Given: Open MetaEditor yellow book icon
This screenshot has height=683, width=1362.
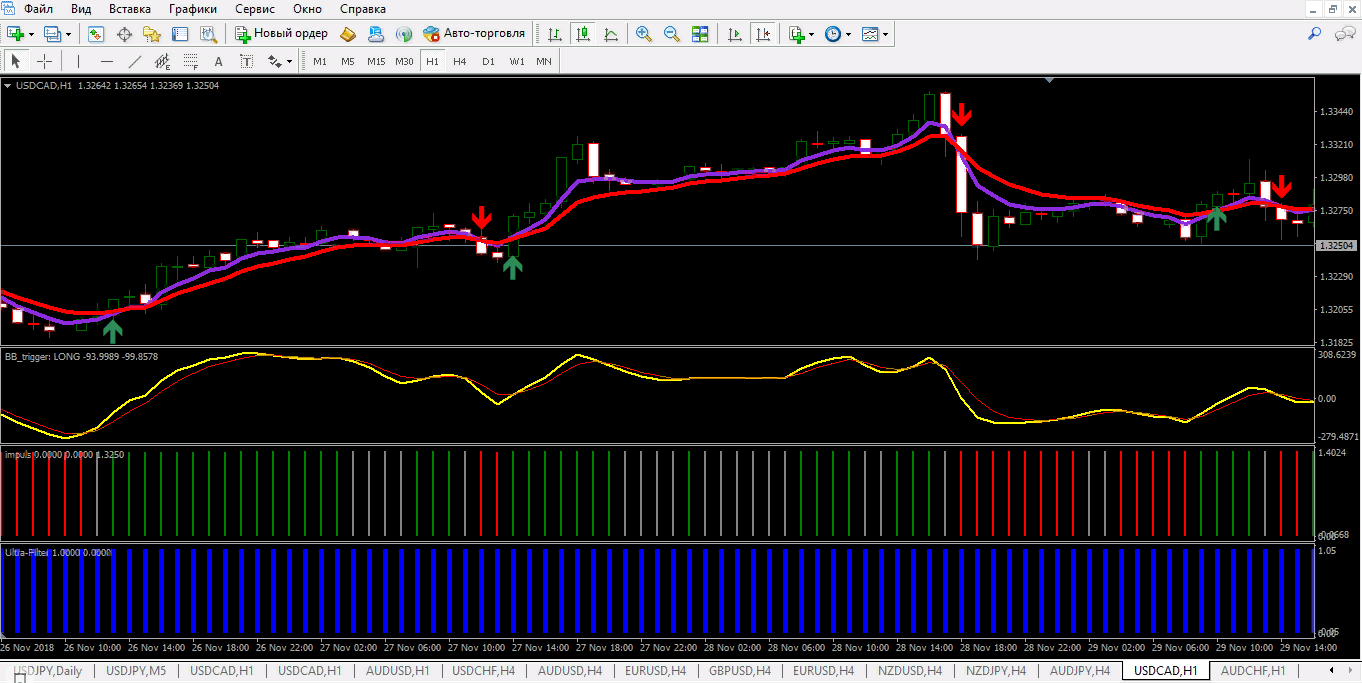Looking at the screenshot, I should (x=348, y=34).
